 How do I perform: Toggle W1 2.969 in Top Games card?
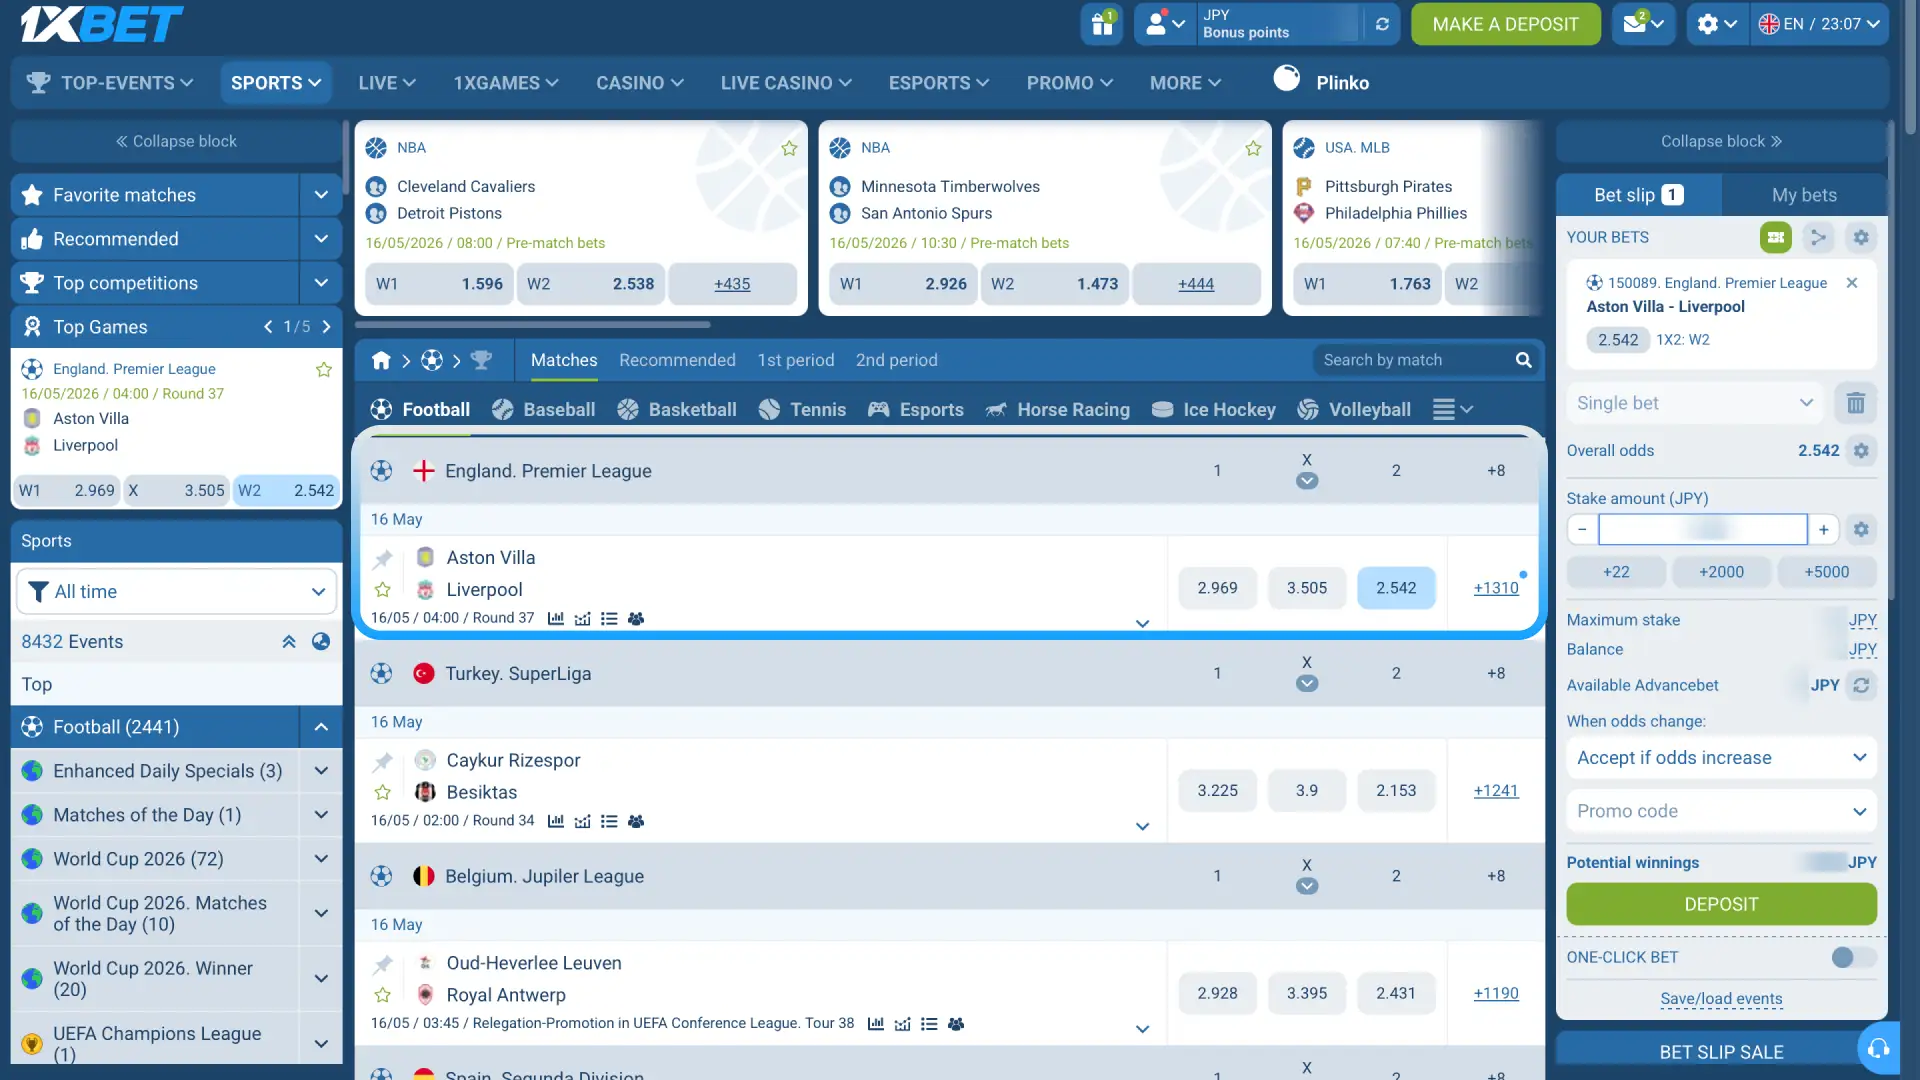click(x=66, y=490)
